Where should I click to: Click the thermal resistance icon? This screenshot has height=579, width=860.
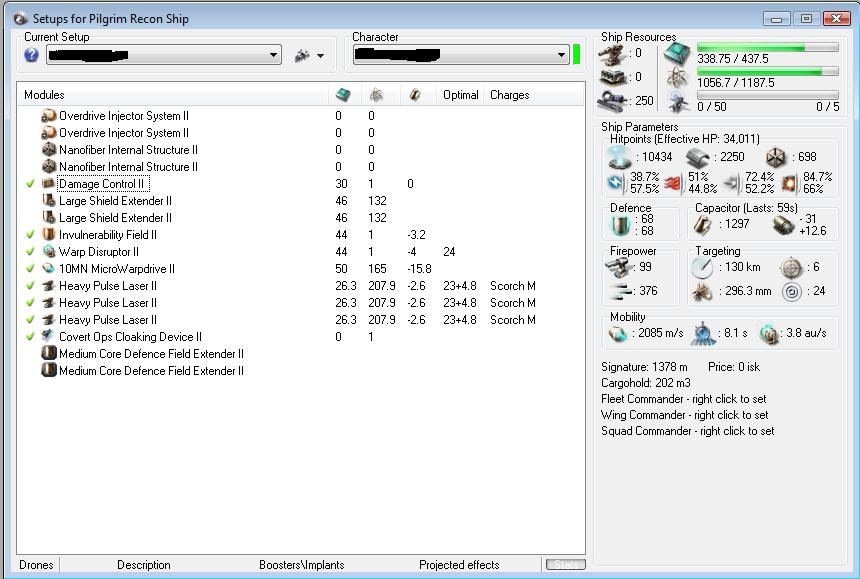673,183
